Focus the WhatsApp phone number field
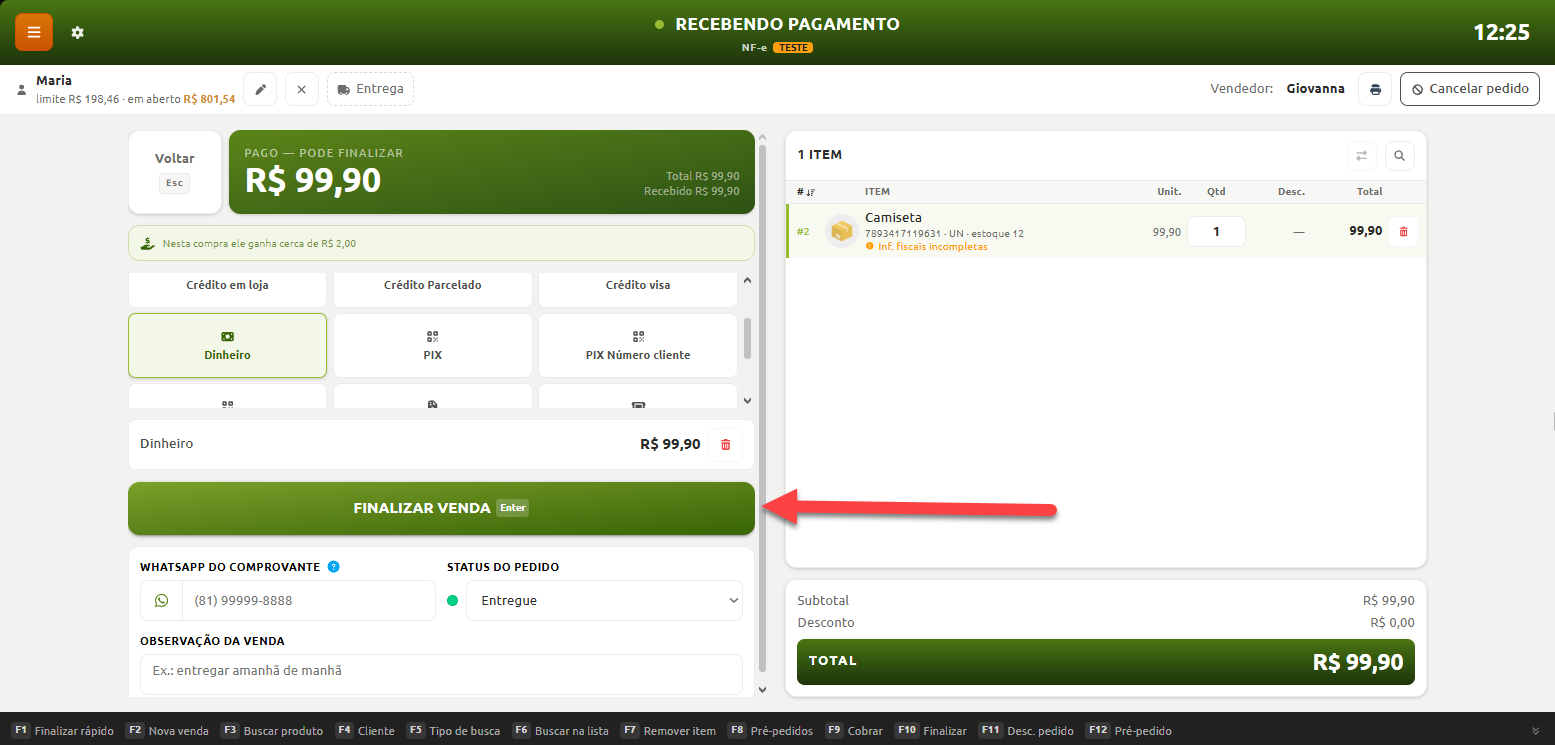Screen dimensions: 1555x745 tap(308, 601)
